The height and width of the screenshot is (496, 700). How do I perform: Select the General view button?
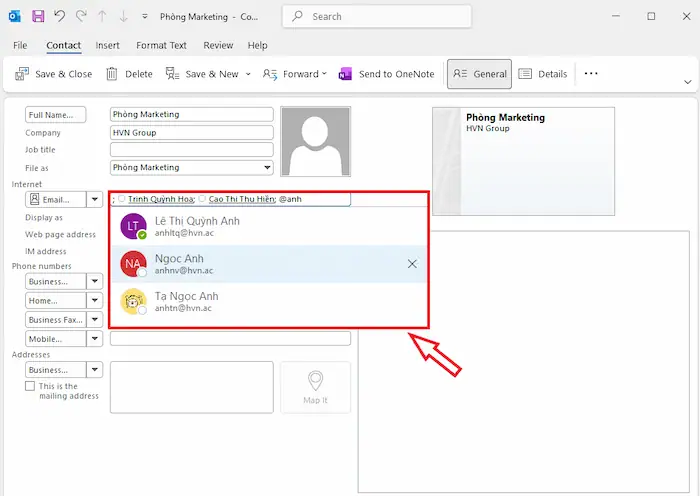point(479,74)
